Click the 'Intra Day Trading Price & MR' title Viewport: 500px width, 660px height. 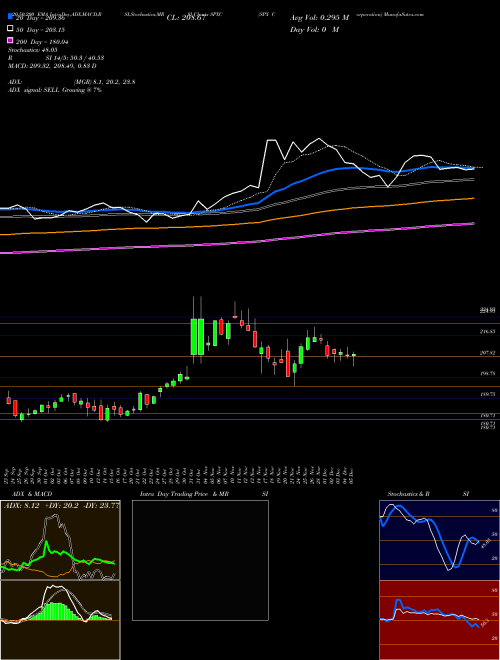pyautogui.click(x=185, y=494)
